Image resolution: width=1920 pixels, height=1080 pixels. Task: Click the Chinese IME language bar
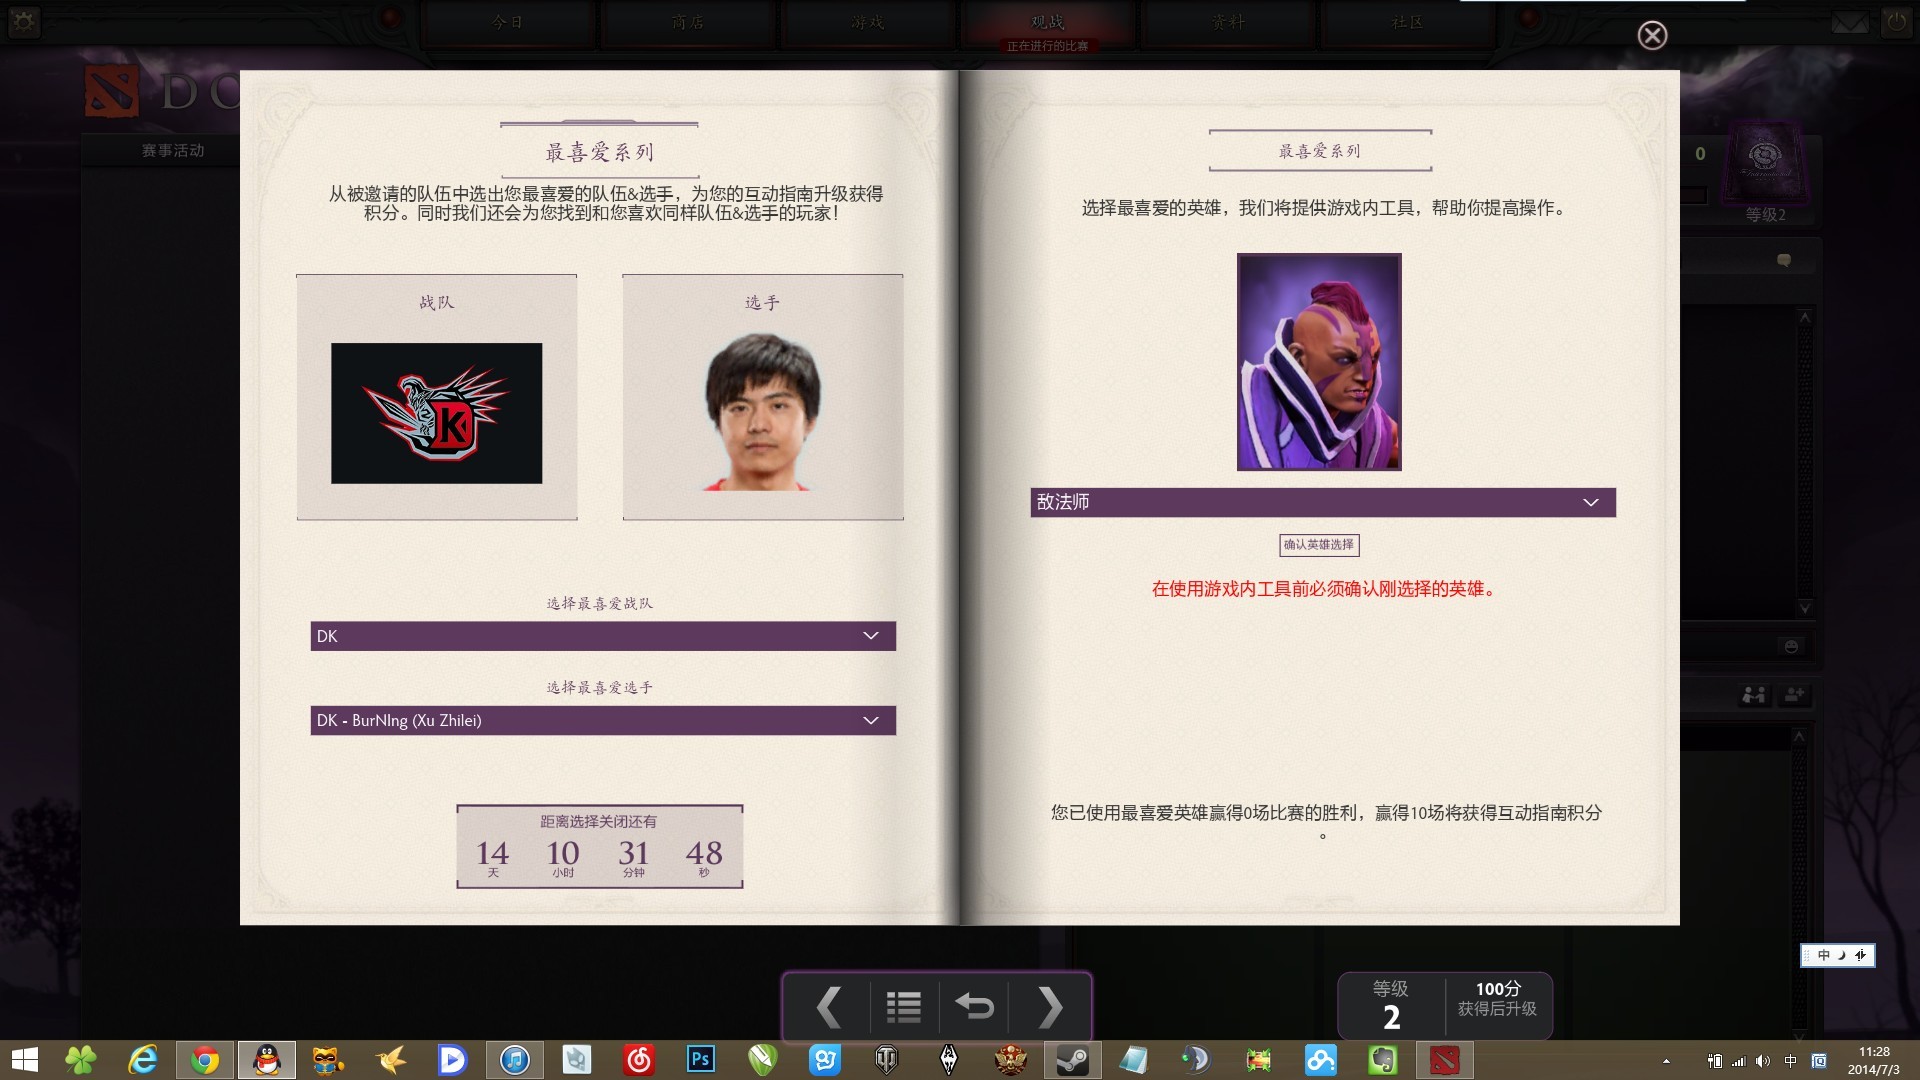(1838, 955)
